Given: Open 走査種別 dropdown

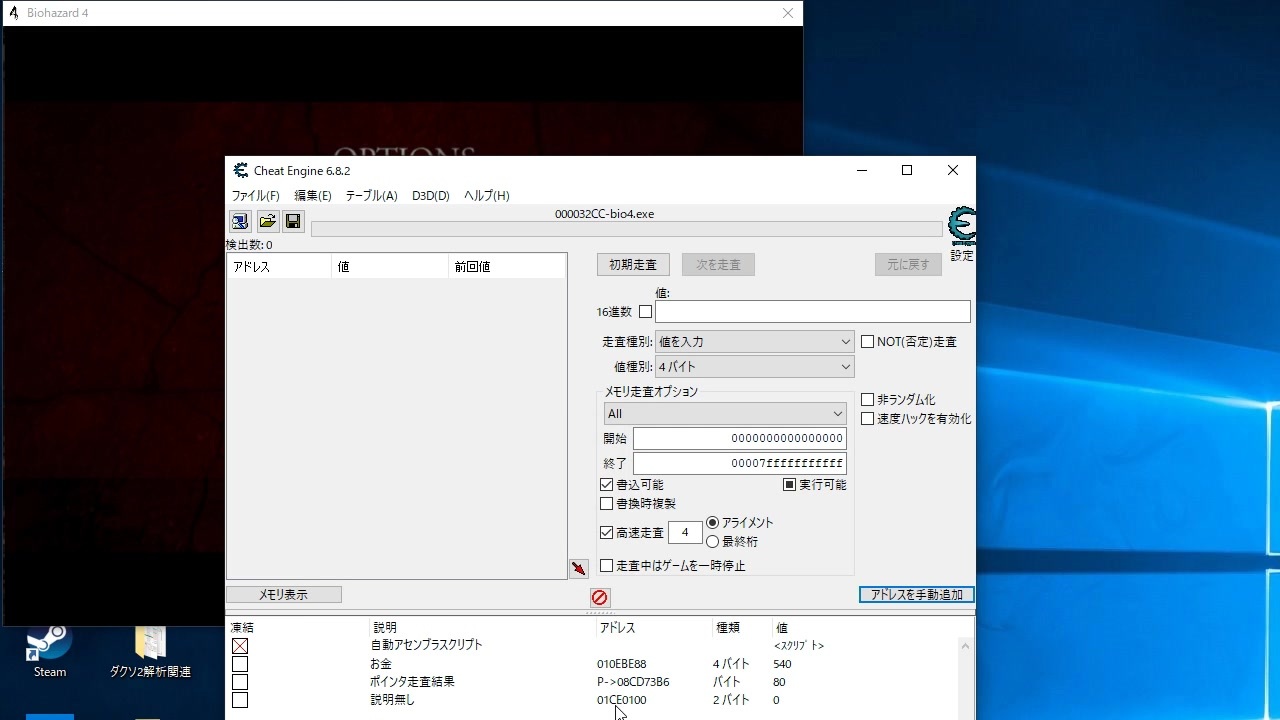Looking at the screenshot, I should 754,342.
